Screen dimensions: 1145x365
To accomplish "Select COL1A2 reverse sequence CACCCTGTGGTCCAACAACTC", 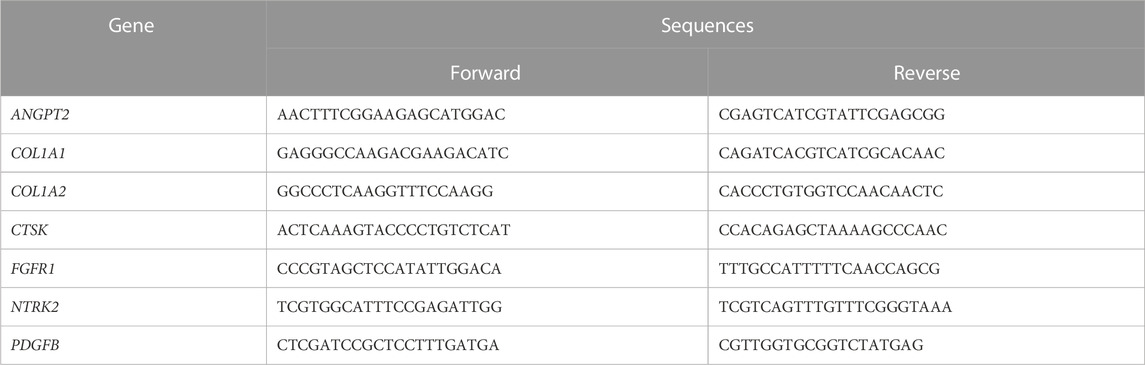I will point(831,192).
